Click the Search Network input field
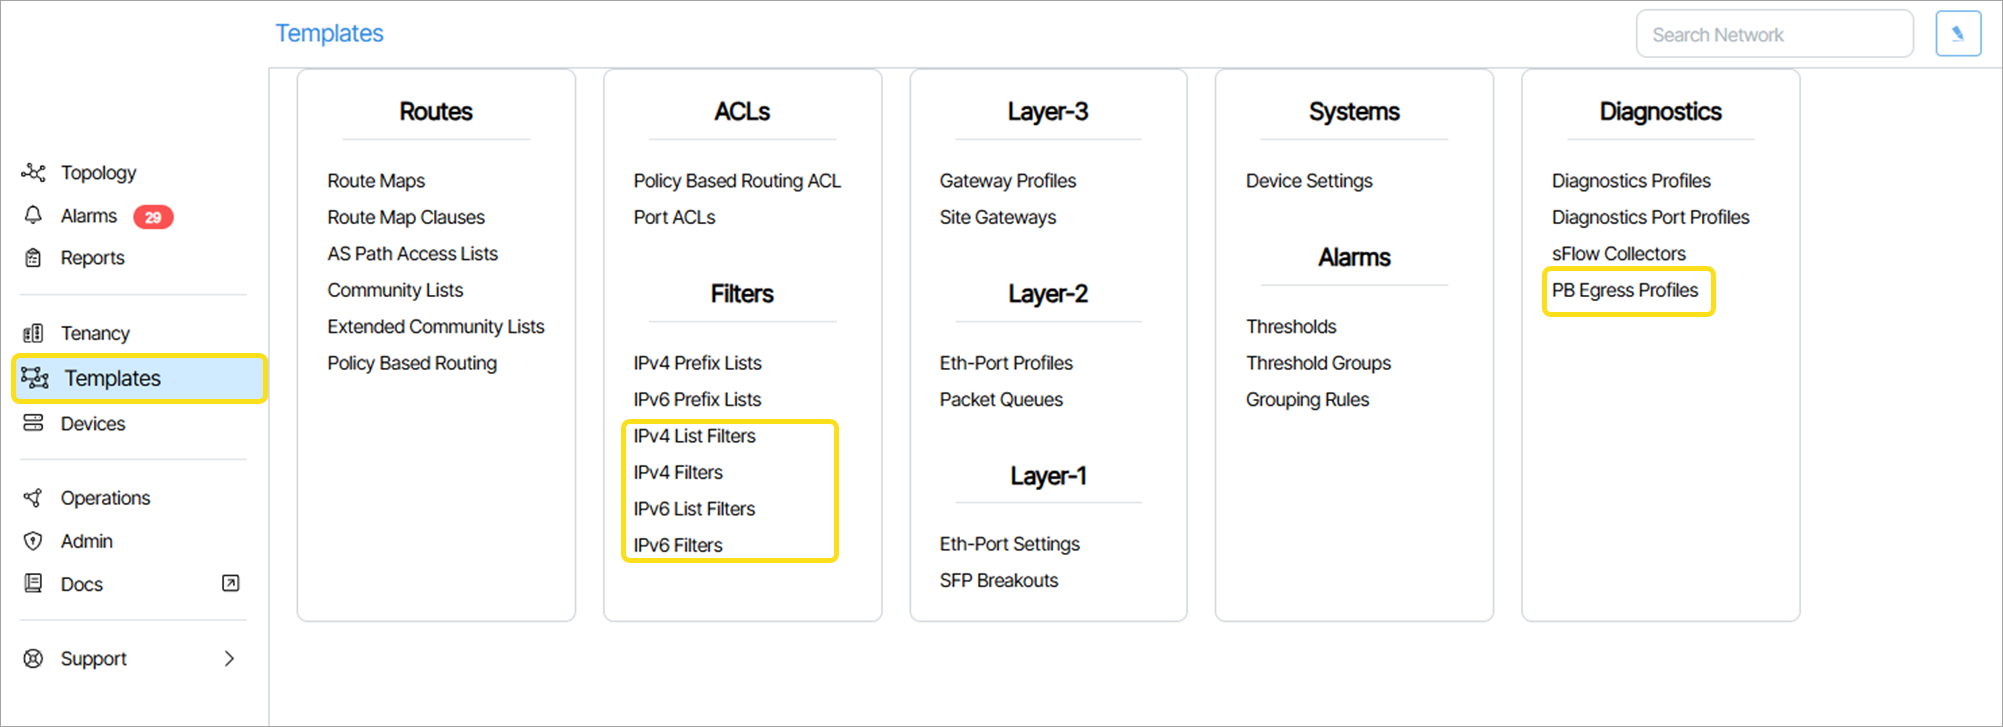This screenshot has width=2003, height=727. [x=1773, y=35]
